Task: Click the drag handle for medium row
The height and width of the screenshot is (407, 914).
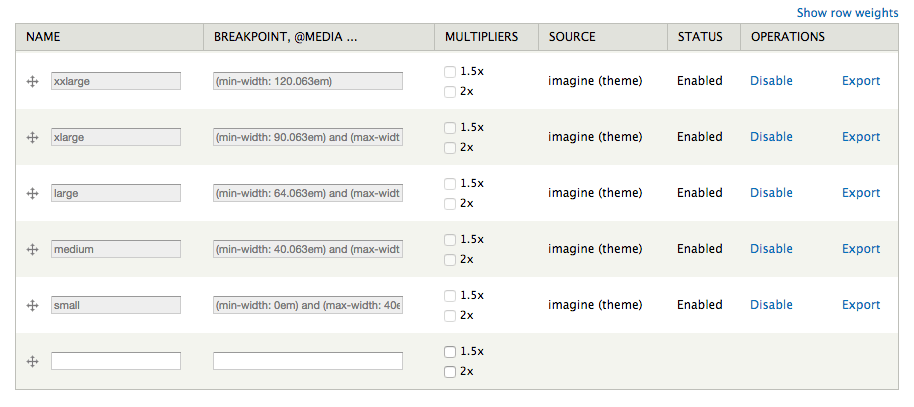Action: pyautogui.click(x=33, y=250)
